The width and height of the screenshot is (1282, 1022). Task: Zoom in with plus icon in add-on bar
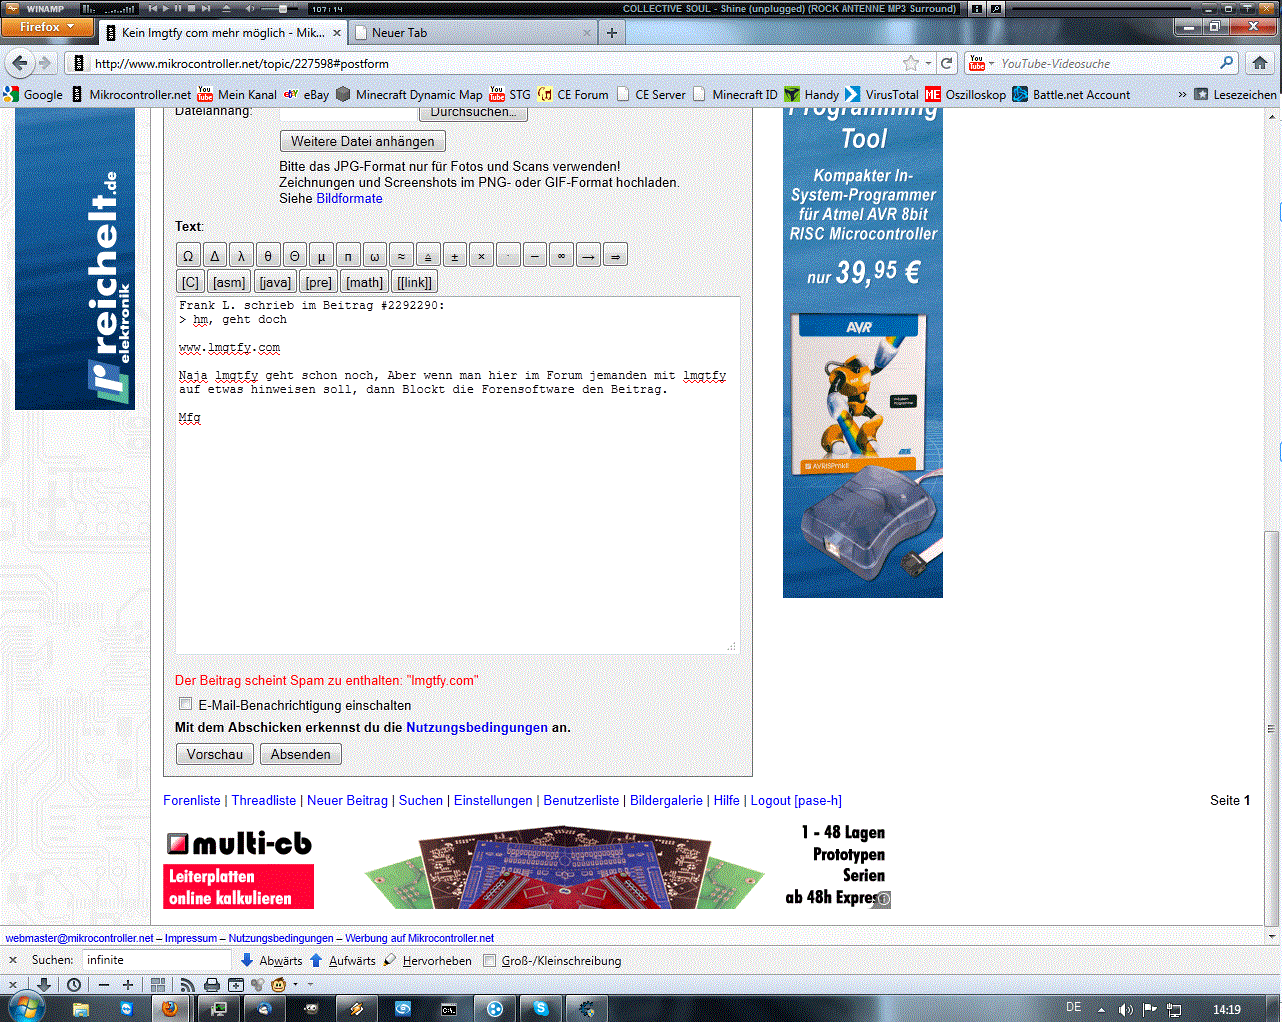click(x=127, y=985)
